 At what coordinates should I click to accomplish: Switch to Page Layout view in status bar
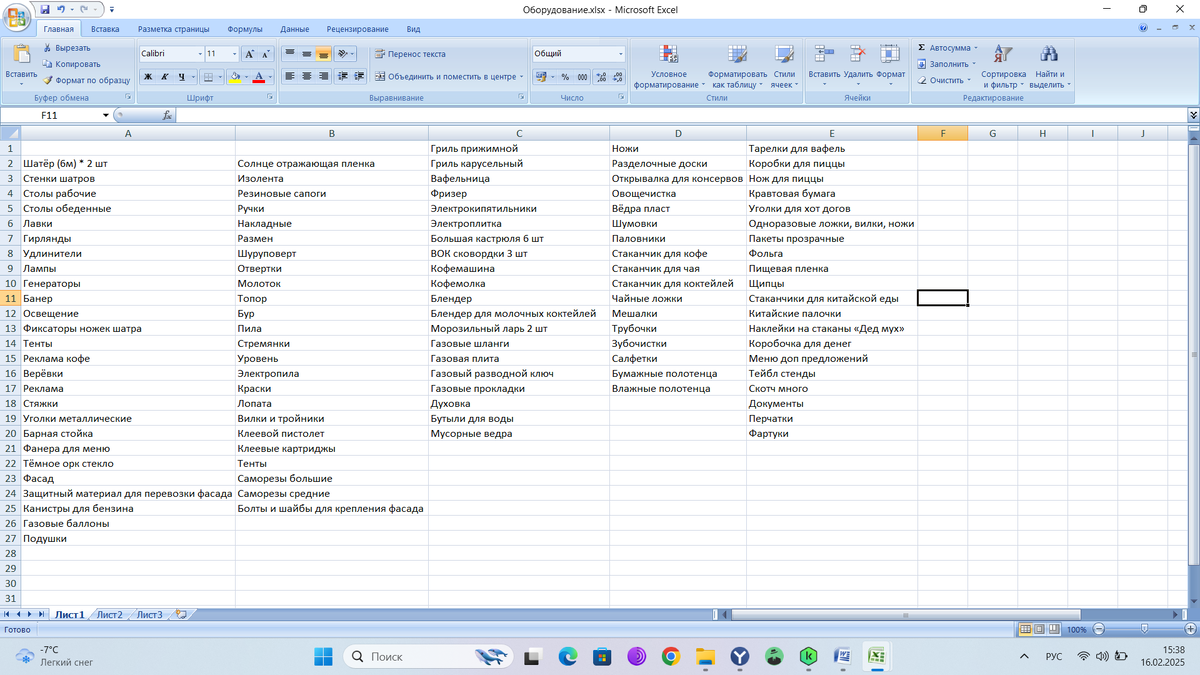click(x=1040, y=629)
